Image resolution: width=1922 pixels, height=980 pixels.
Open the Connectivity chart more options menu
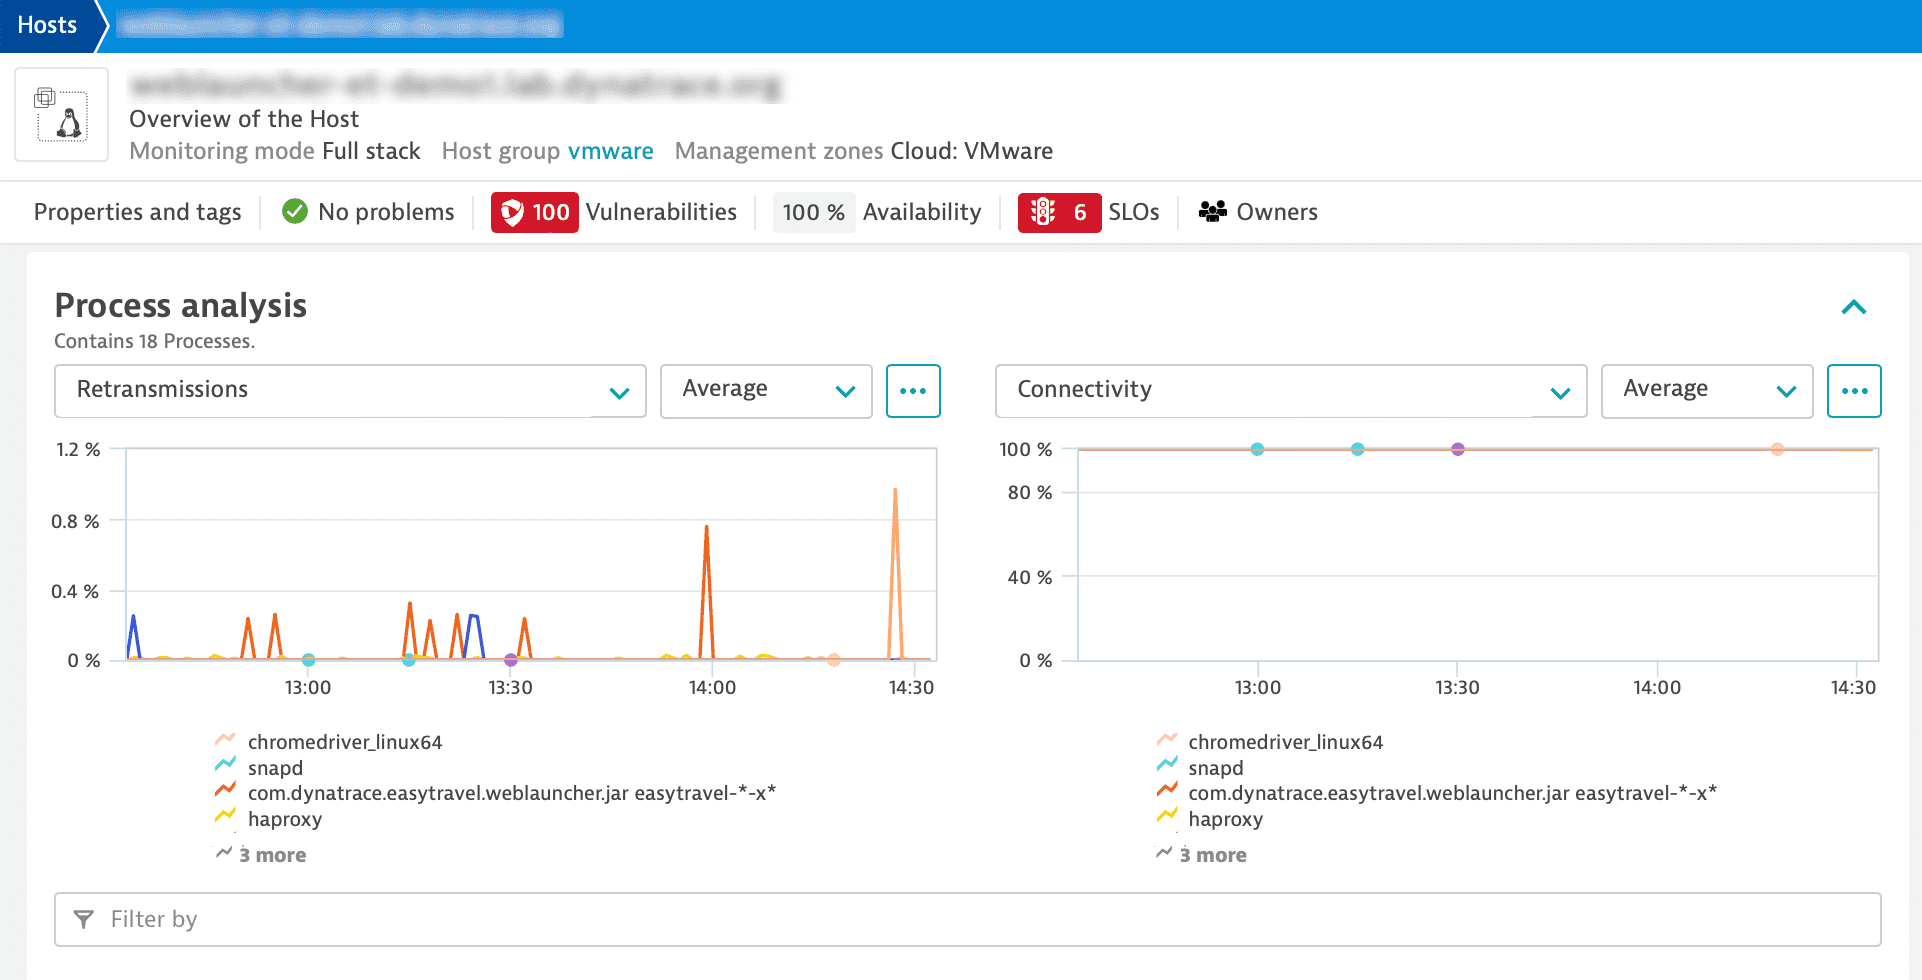pyautogui.click(x=1853, y=391)
